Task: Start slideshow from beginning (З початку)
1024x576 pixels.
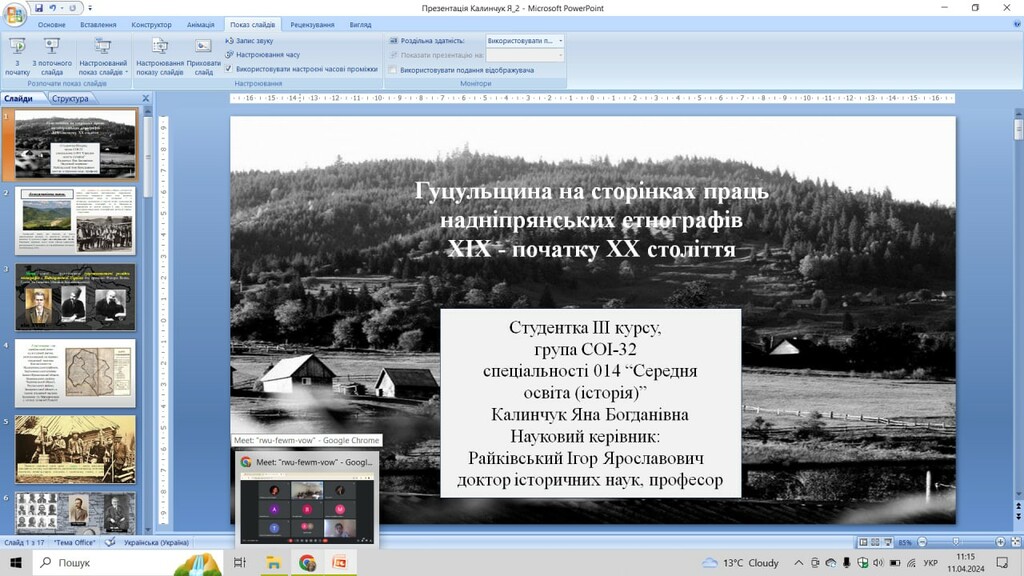Action: [x=17, y=56]
